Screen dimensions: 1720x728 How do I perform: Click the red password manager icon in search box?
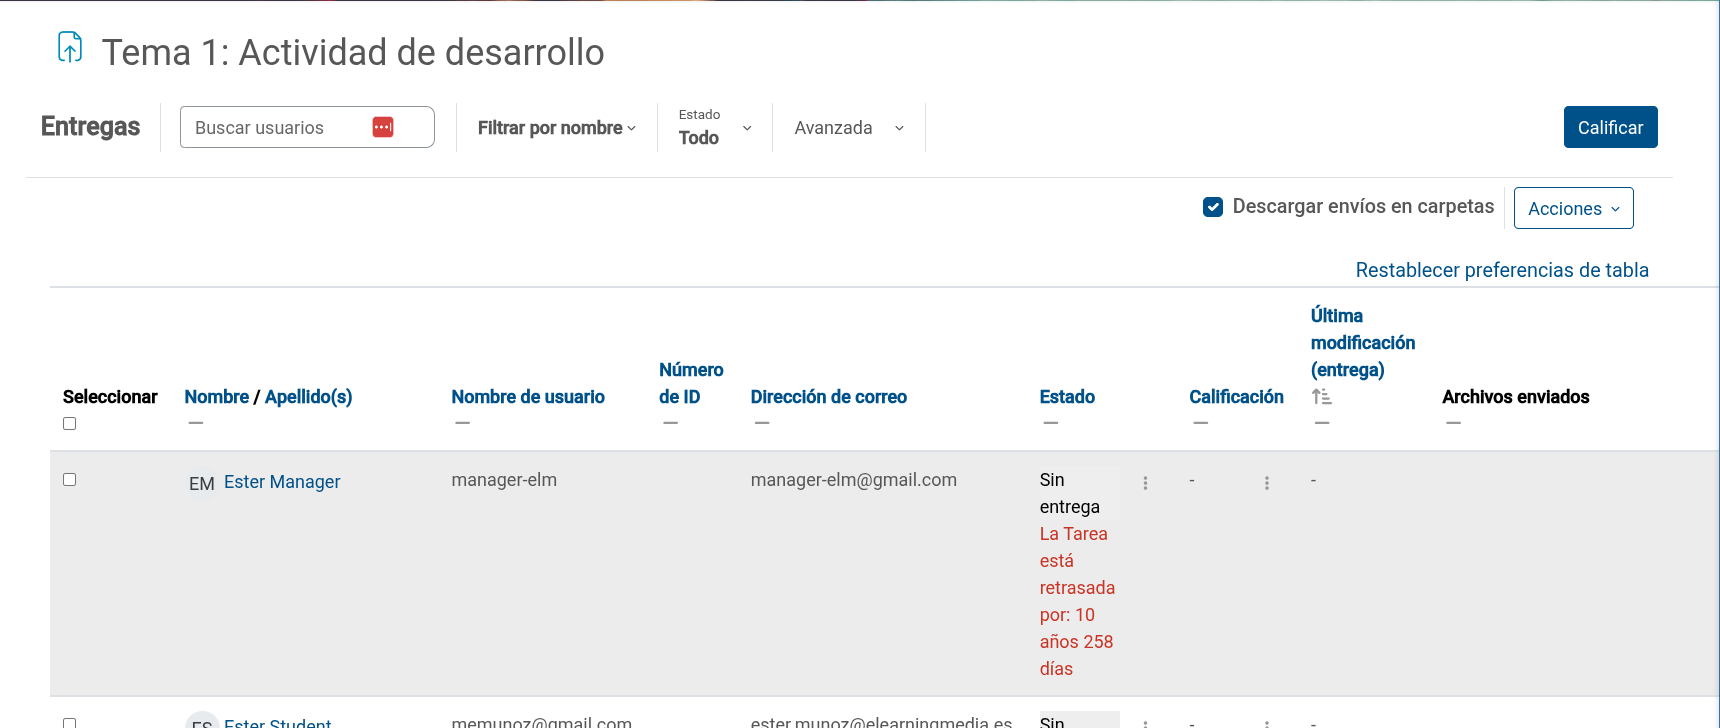[383, 127]
